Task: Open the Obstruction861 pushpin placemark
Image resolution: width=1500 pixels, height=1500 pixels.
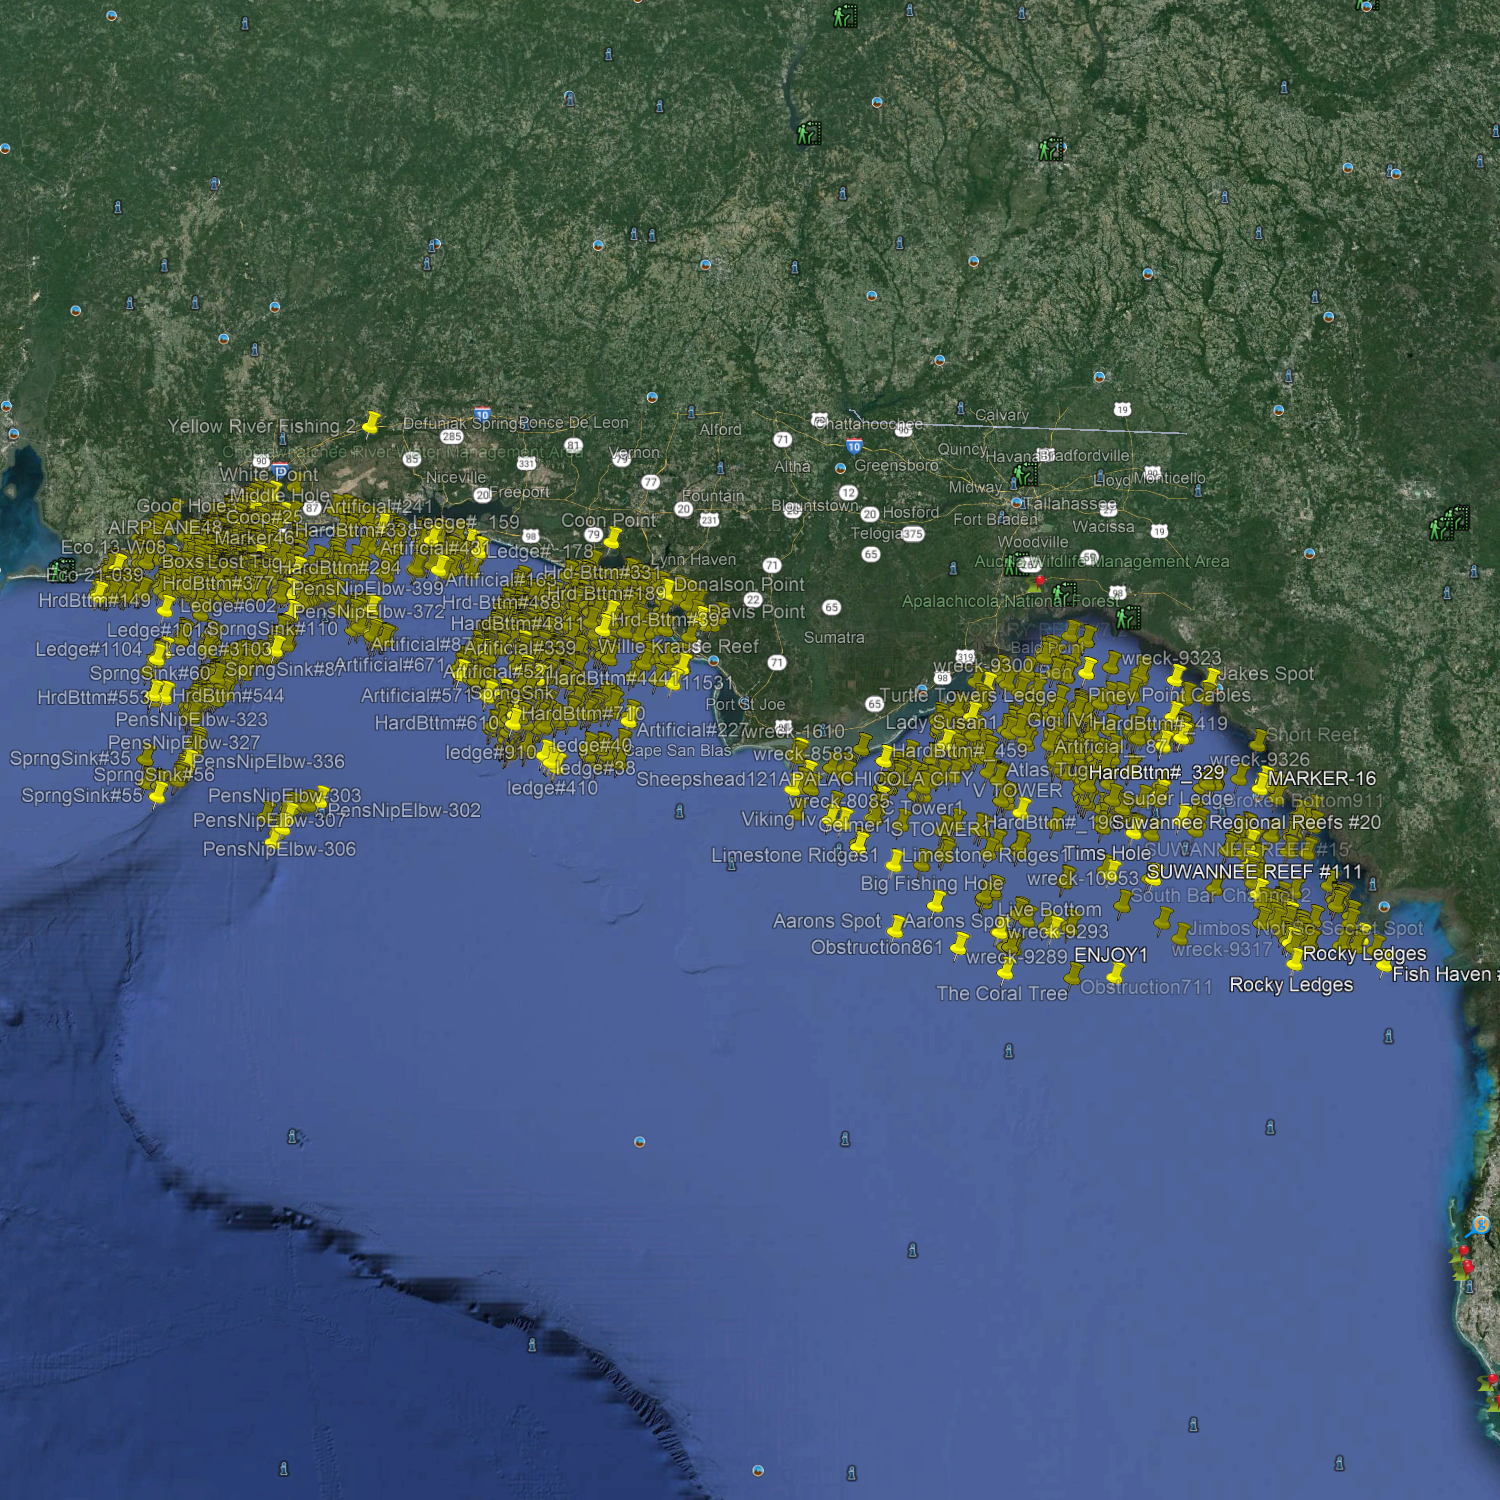Action: click(959, 943)
